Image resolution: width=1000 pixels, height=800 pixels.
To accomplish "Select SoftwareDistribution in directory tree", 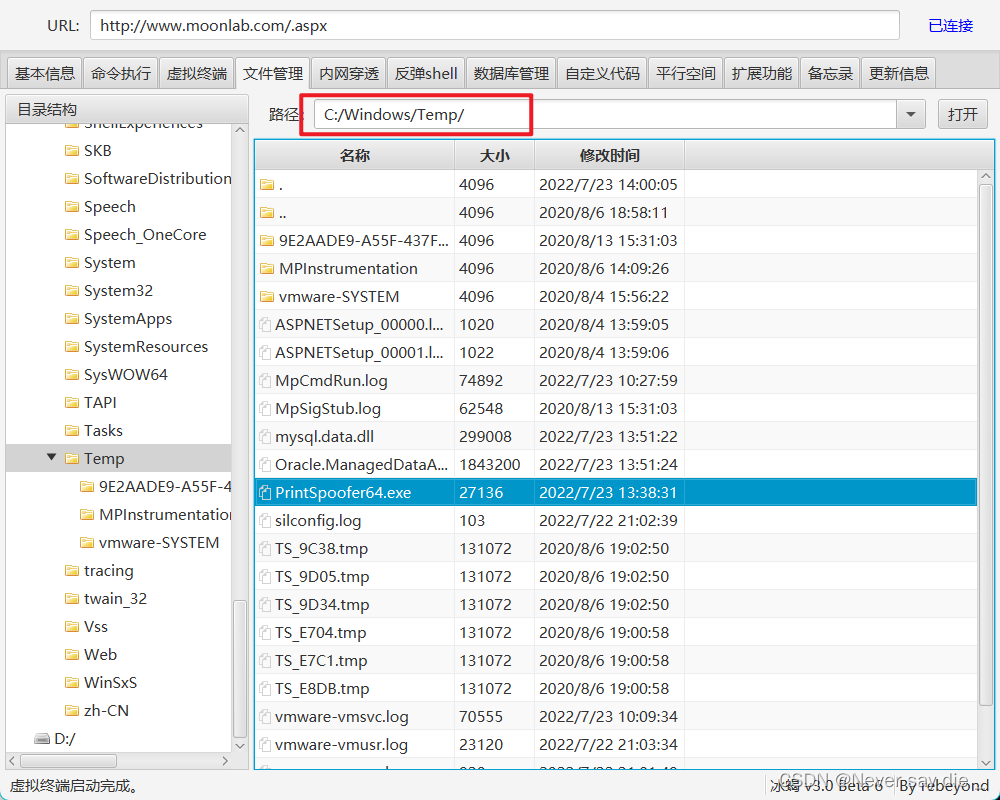I will click(x=158, y=179).
